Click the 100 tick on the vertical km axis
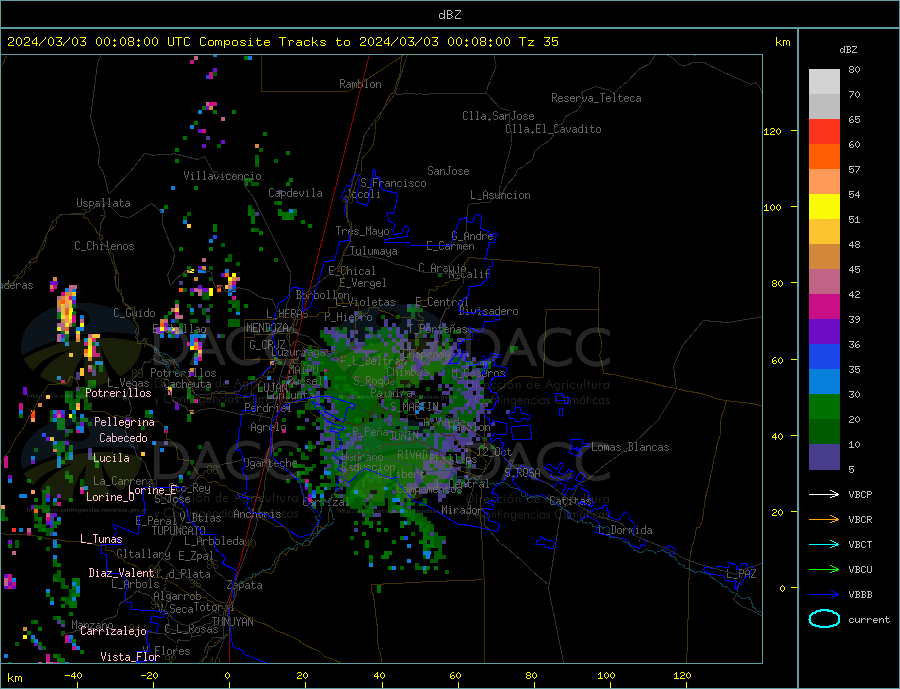900x689 pixels. tap(773, 207)
